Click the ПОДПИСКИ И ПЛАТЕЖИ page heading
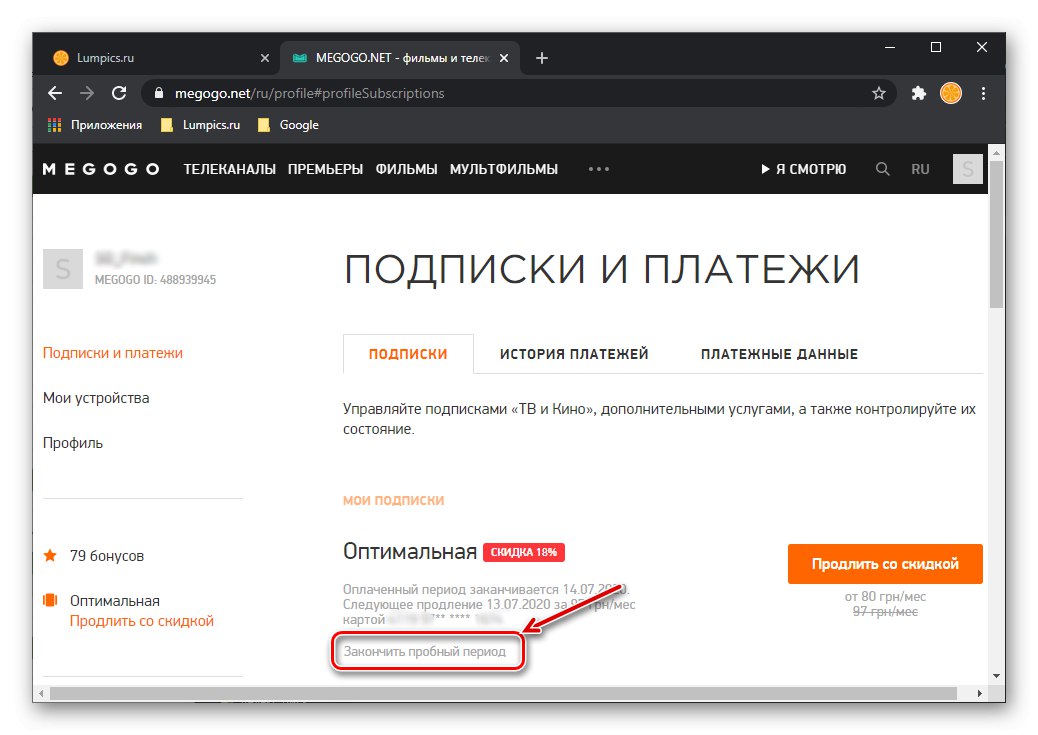The height and width of the screenshot is (735, 1038). coord(601,270)
